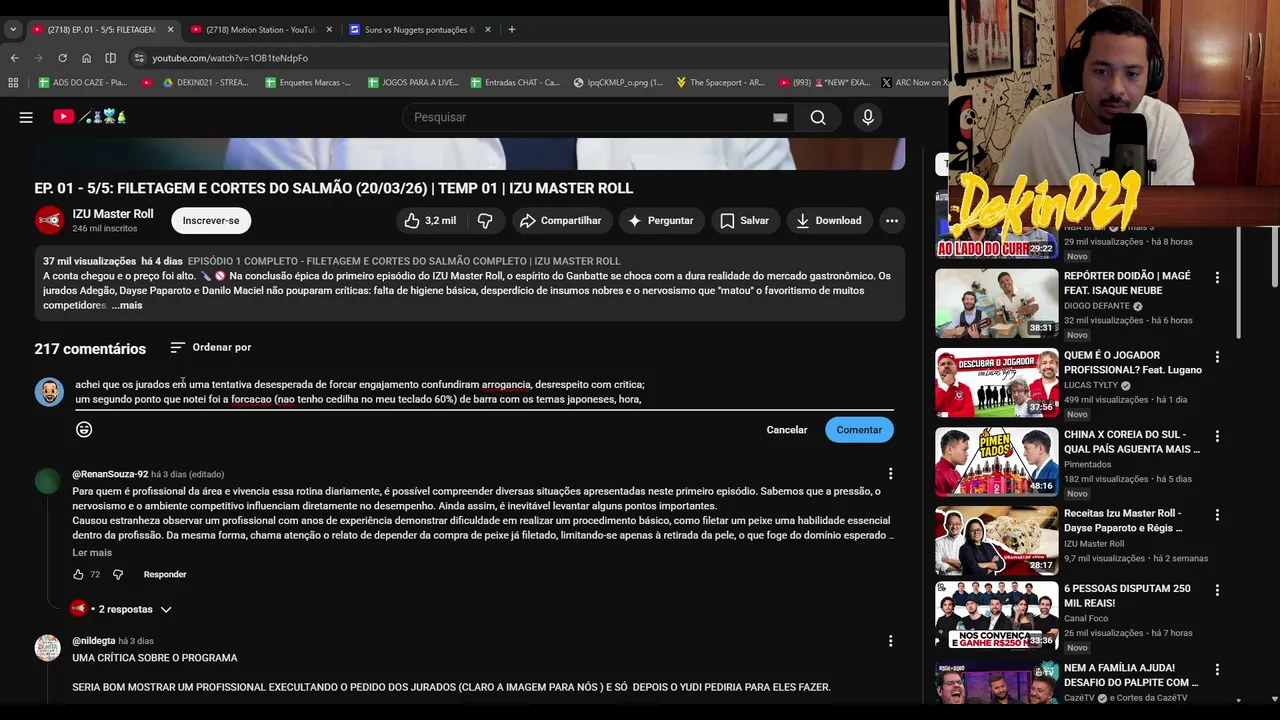Viewport: 1280px width, 720px height.
Task: Open a new browser tab
Action: [x=511, y=29]
